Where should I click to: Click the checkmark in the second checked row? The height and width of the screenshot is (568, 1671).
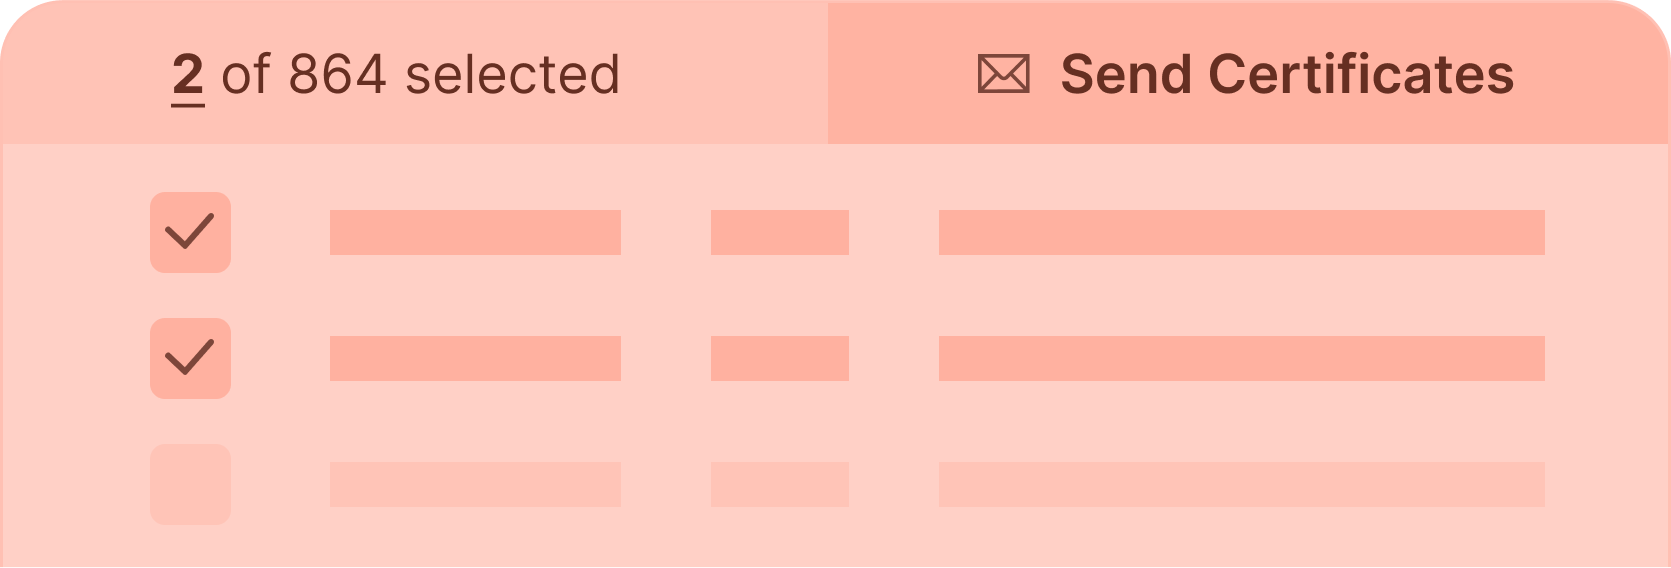click(x=189, y=357)
